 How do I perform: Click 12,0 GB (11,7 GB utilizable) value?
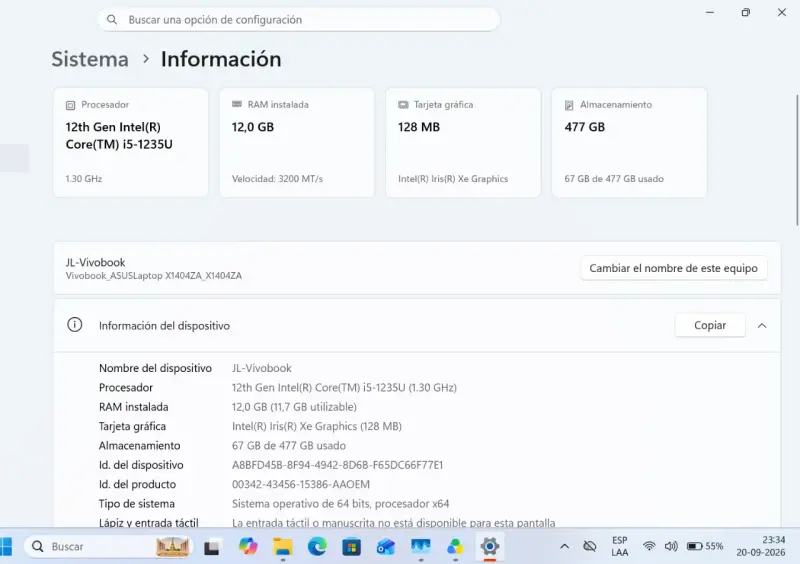click(294, 407)
